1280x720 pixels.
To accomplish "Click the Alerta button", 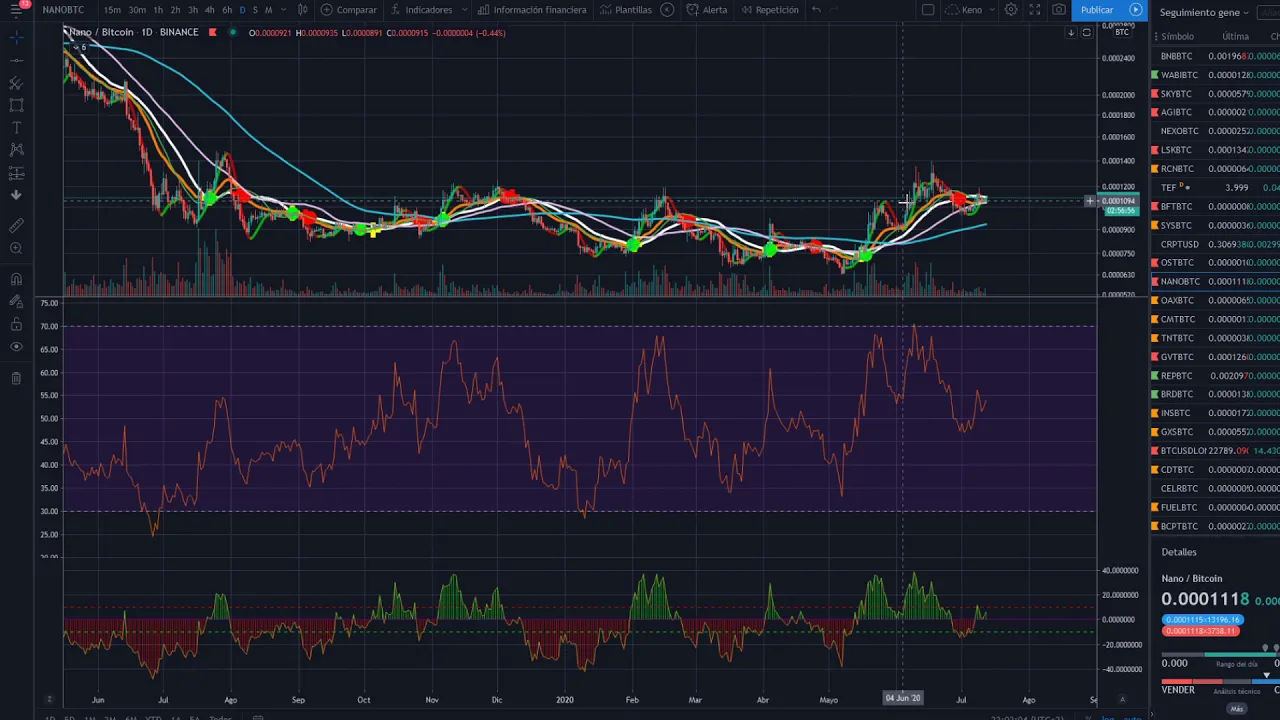I will point(708,10).
